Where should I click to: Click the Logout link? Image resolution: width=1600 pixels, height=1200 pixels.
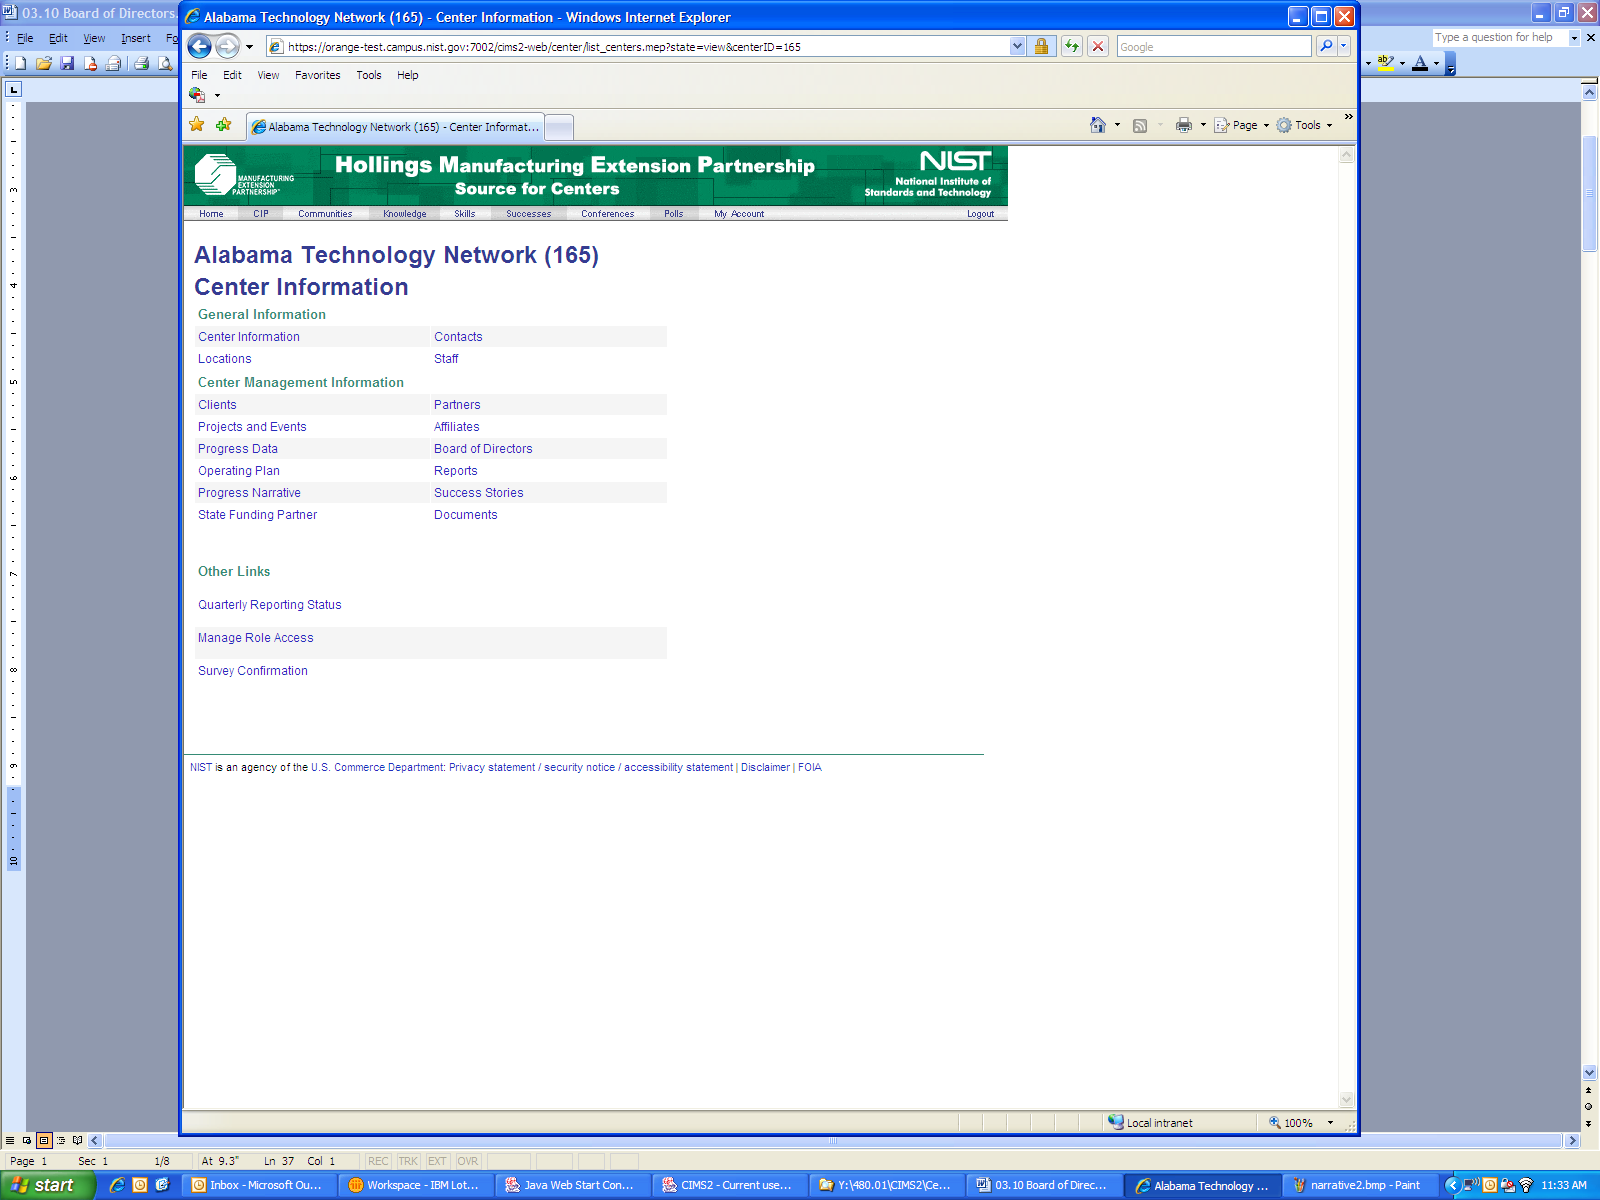980,214
